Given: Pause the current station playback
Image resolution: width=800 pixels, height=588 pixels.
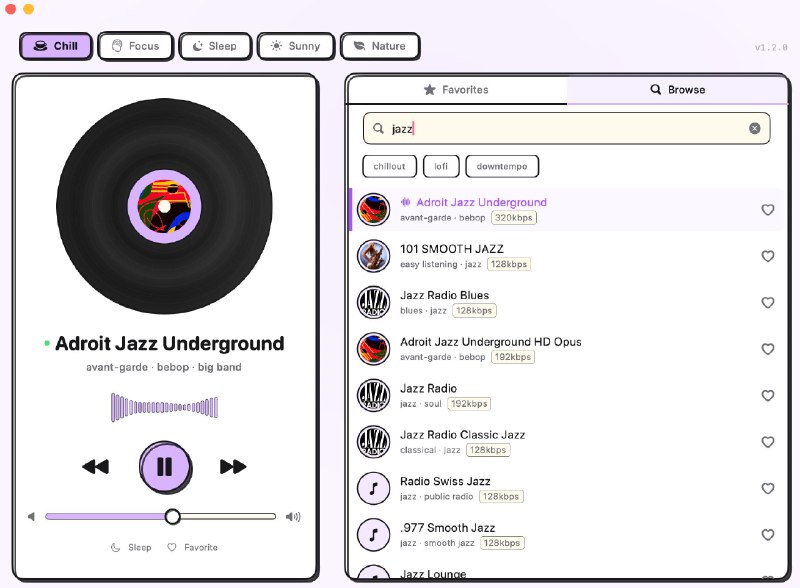Looking at the screenshot, I should point(165,466).
